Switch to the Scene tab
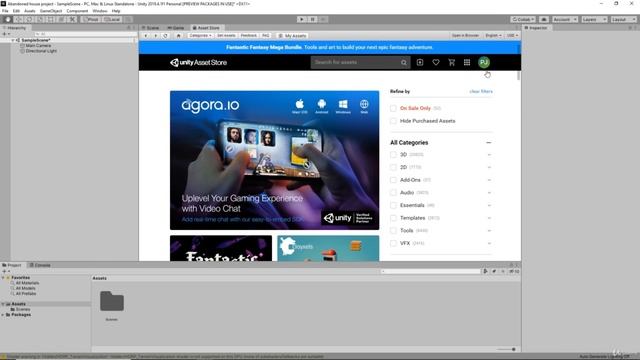Image resolution: width=640 pixels, height=360 pixels. tap(151, 28)
